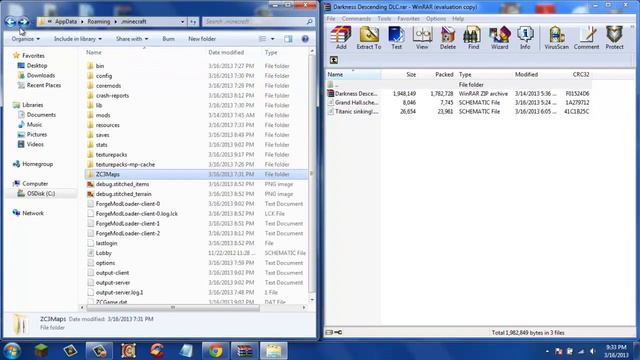Expand the AppData breadcrumb arrow
Screen dimensions: 640x360
click(x=82, y=22)
